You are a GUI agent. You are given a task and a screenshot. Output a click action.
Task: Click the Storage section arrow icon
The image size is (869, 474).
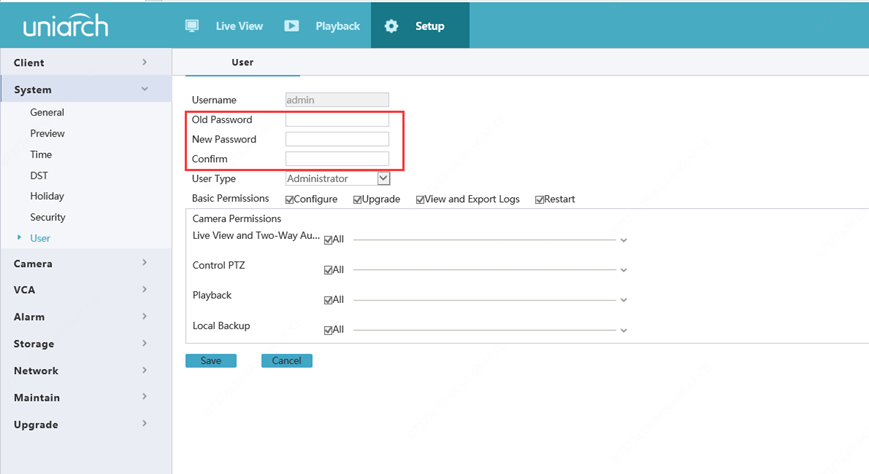click(144, 343)
